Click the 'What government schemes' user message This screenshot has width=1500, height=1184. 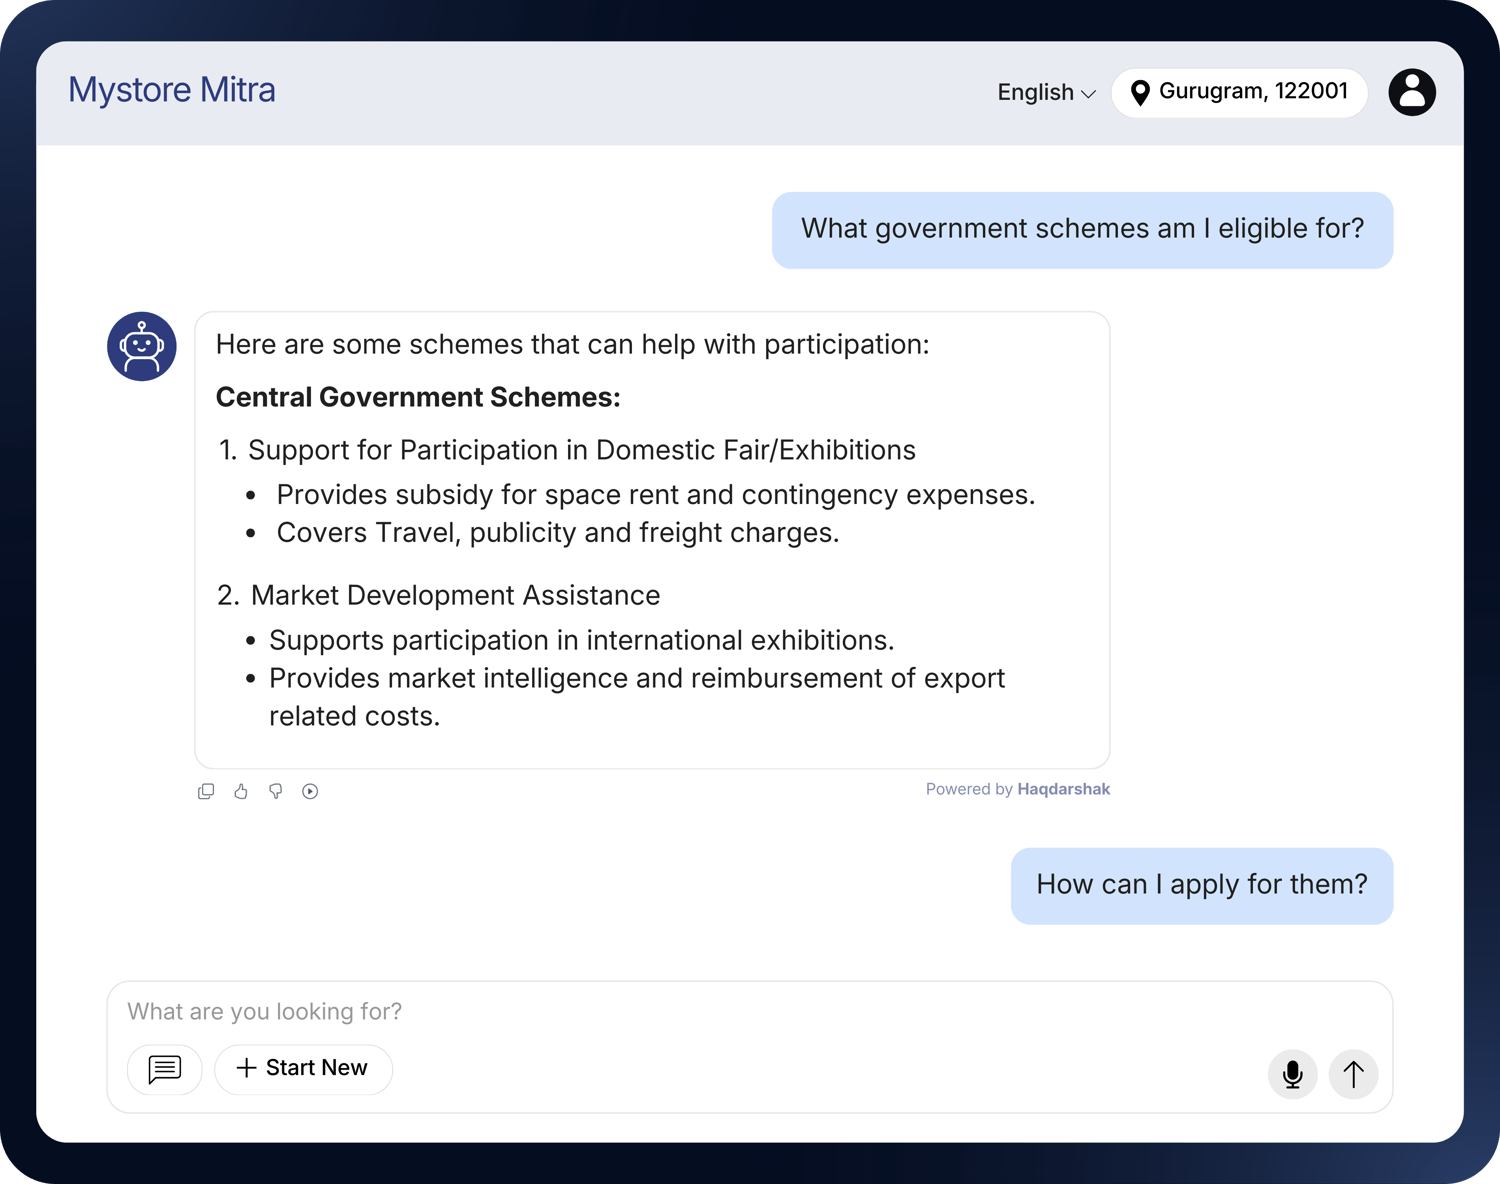(1082, 229)
